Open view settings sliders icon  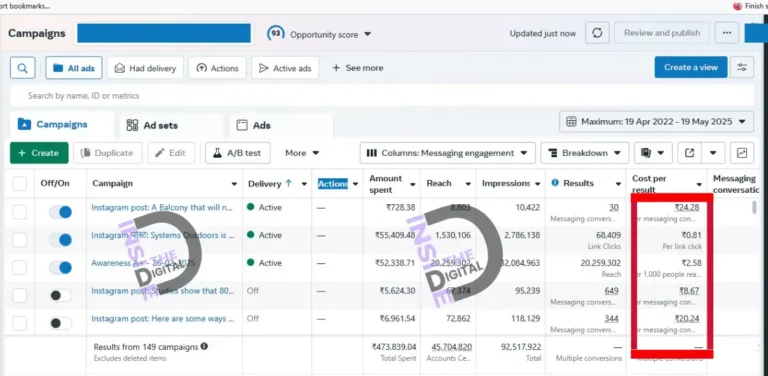(742, 68)
